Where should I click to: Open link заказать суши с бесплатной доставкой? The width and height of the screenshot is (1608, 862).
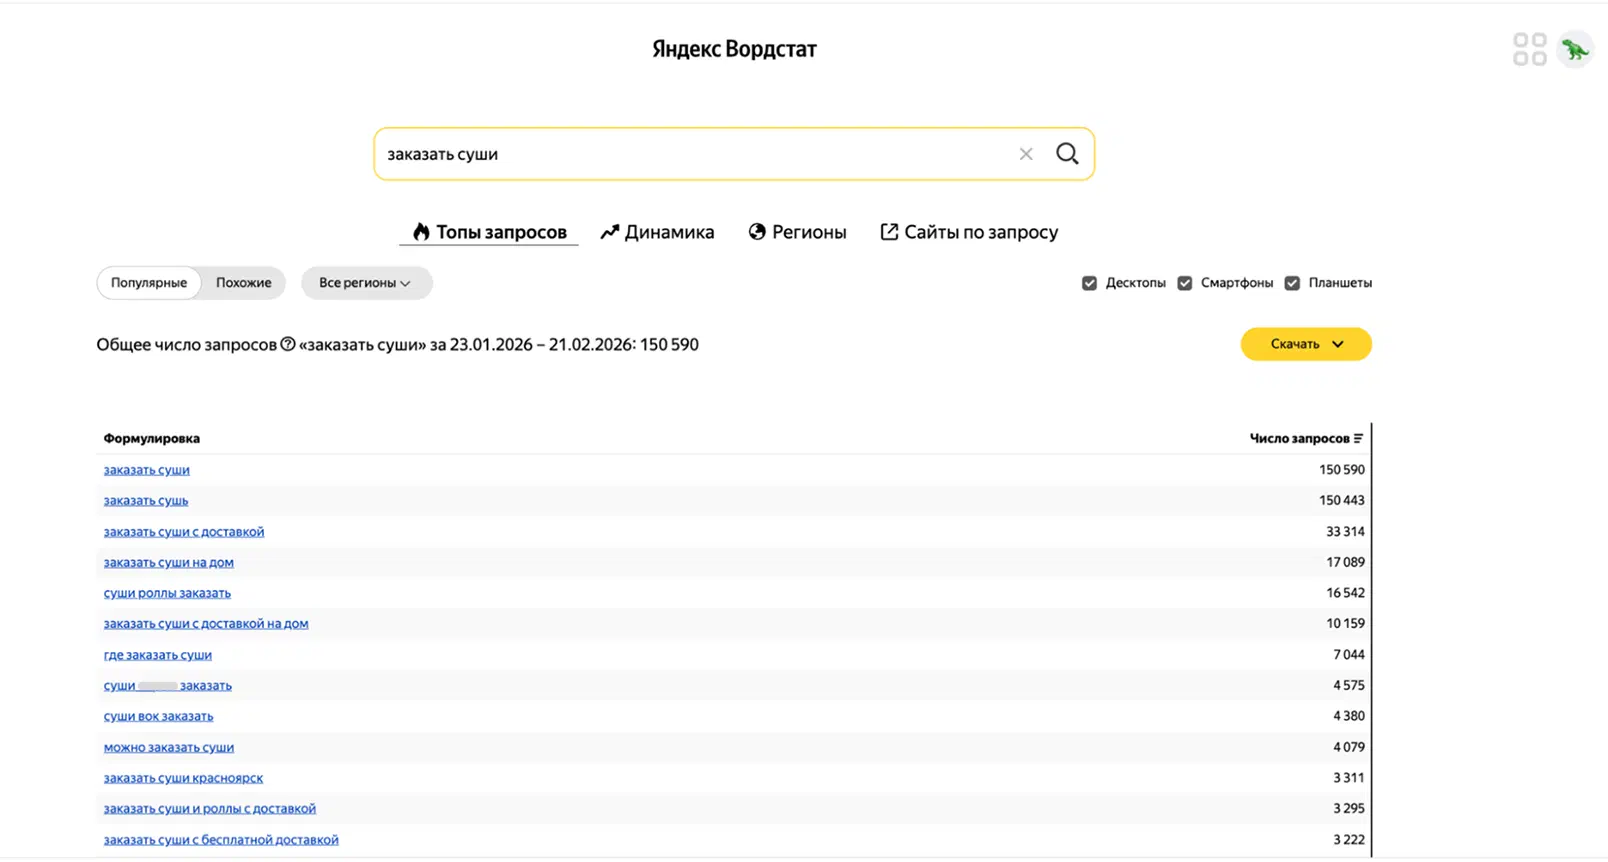point(221,840)
